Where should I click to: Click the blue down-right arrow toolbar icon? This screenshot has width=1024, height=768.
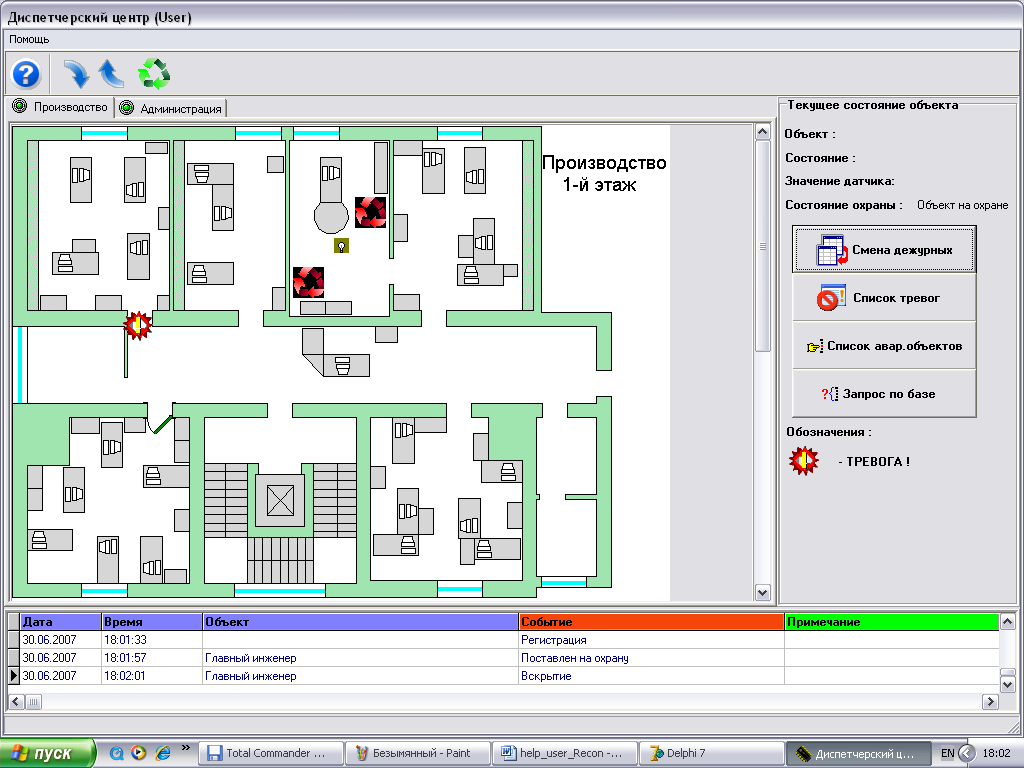(x=76, y=74)
